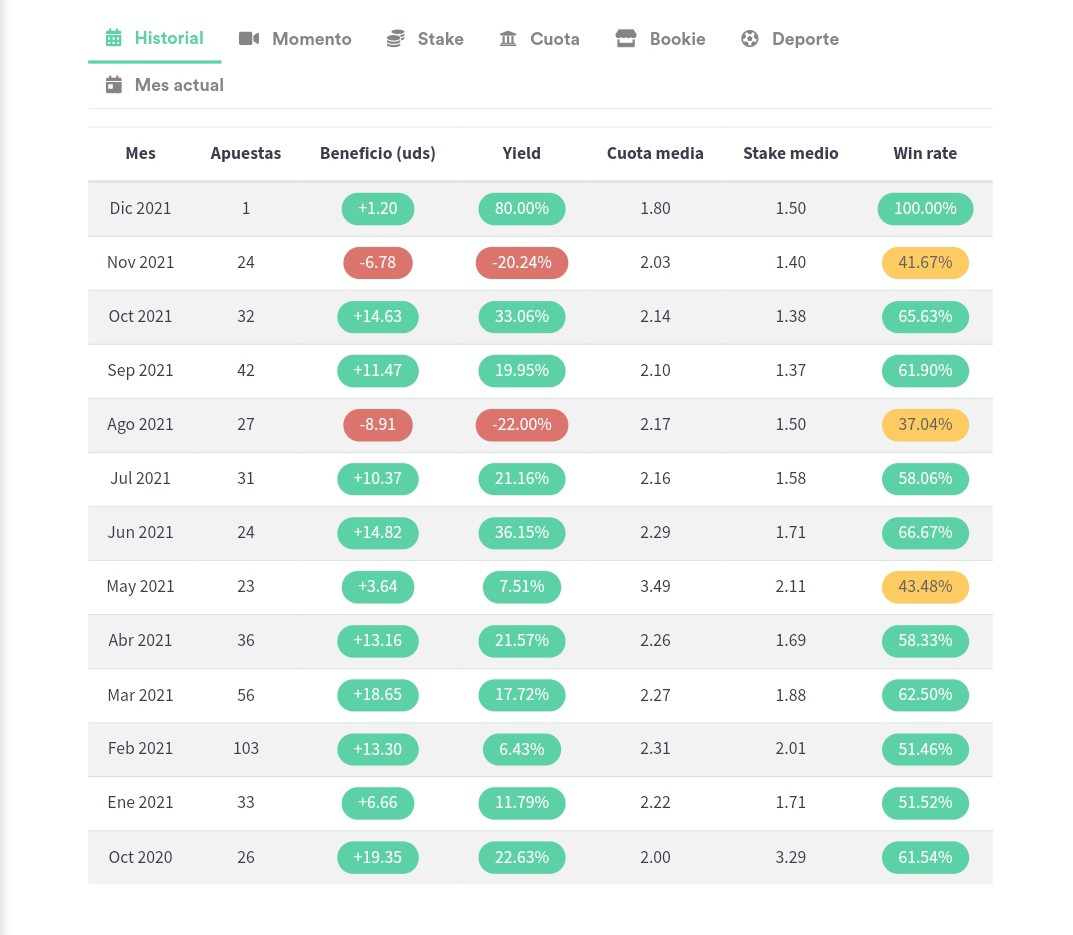Click the store icon next to Bookie
1073x935 pixels.
click(x=626, y=38)
